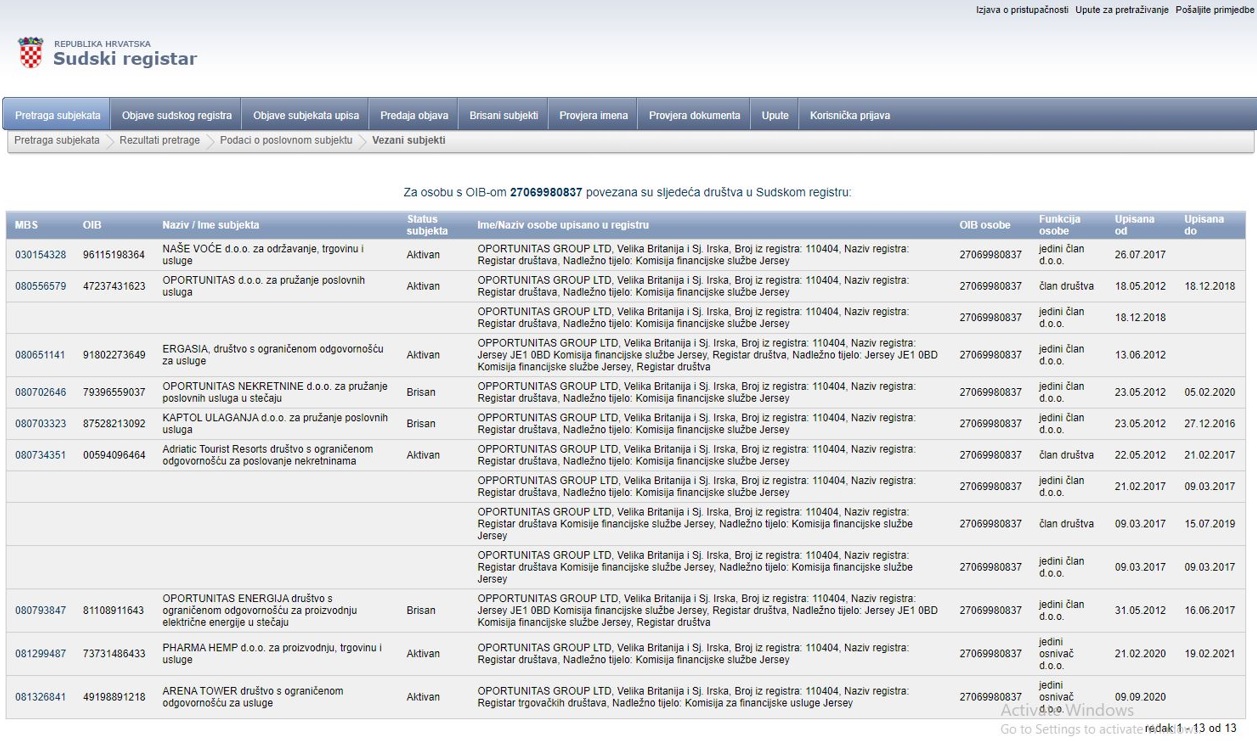This screenshot has width=1257, height=741.
Task: Click the Upute menu tab
Action: tap(774, 115)
